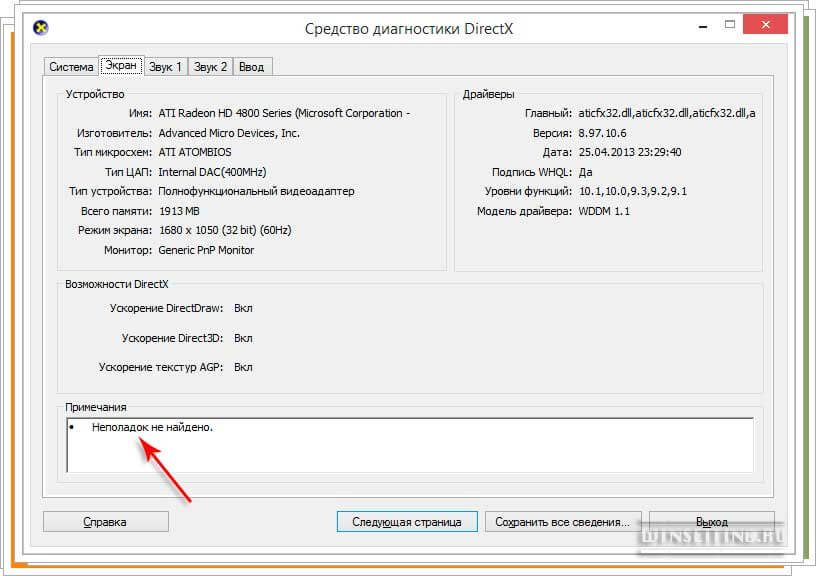Click Сохранить все сведения button
Viewport: 816px width, 576px height.
tap(562, 522)
